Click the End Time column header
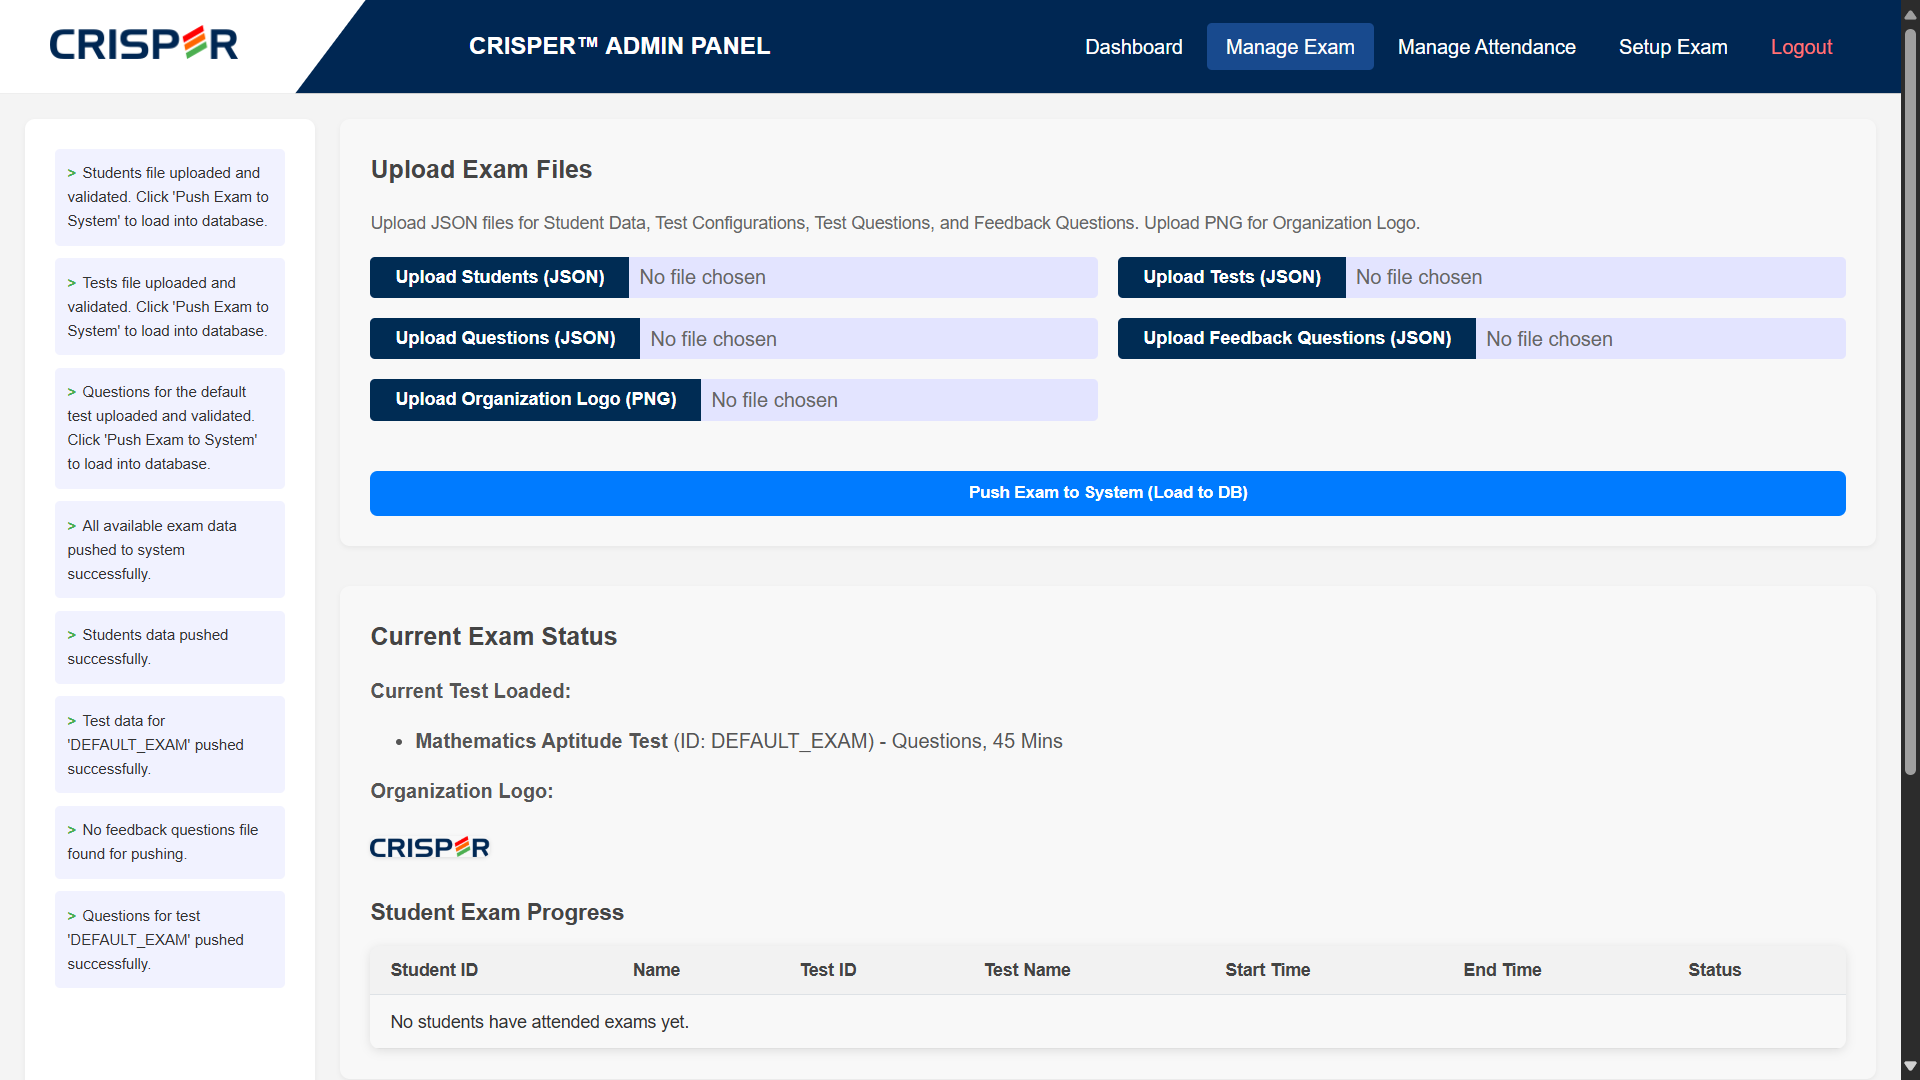The width and height of the screenshot is (1920, 1080). click(x=1502, y=970)
